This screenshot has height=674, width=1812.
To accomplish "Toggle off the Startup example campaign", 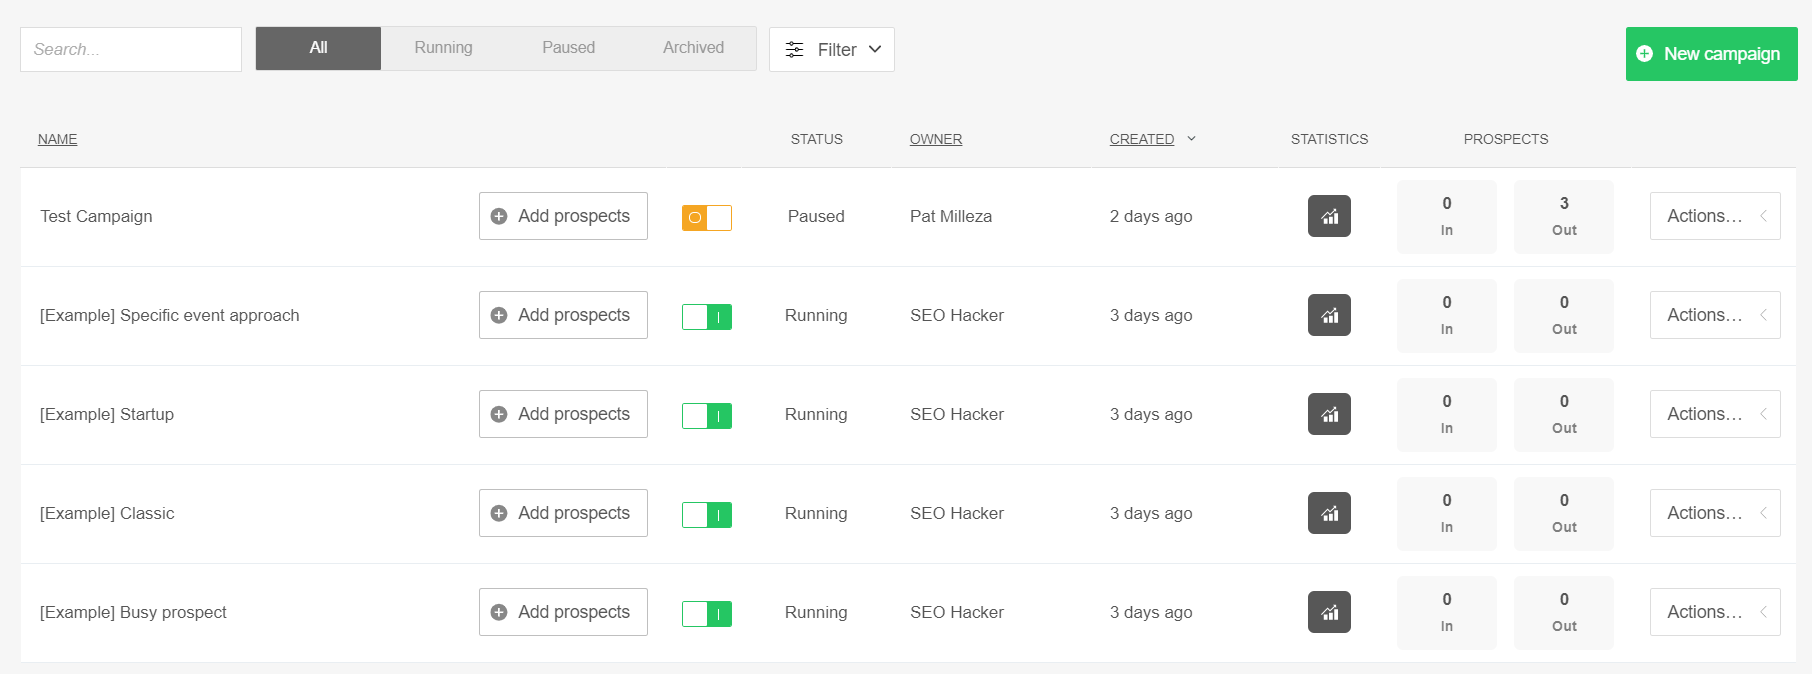I will click(x=707, y=415).
